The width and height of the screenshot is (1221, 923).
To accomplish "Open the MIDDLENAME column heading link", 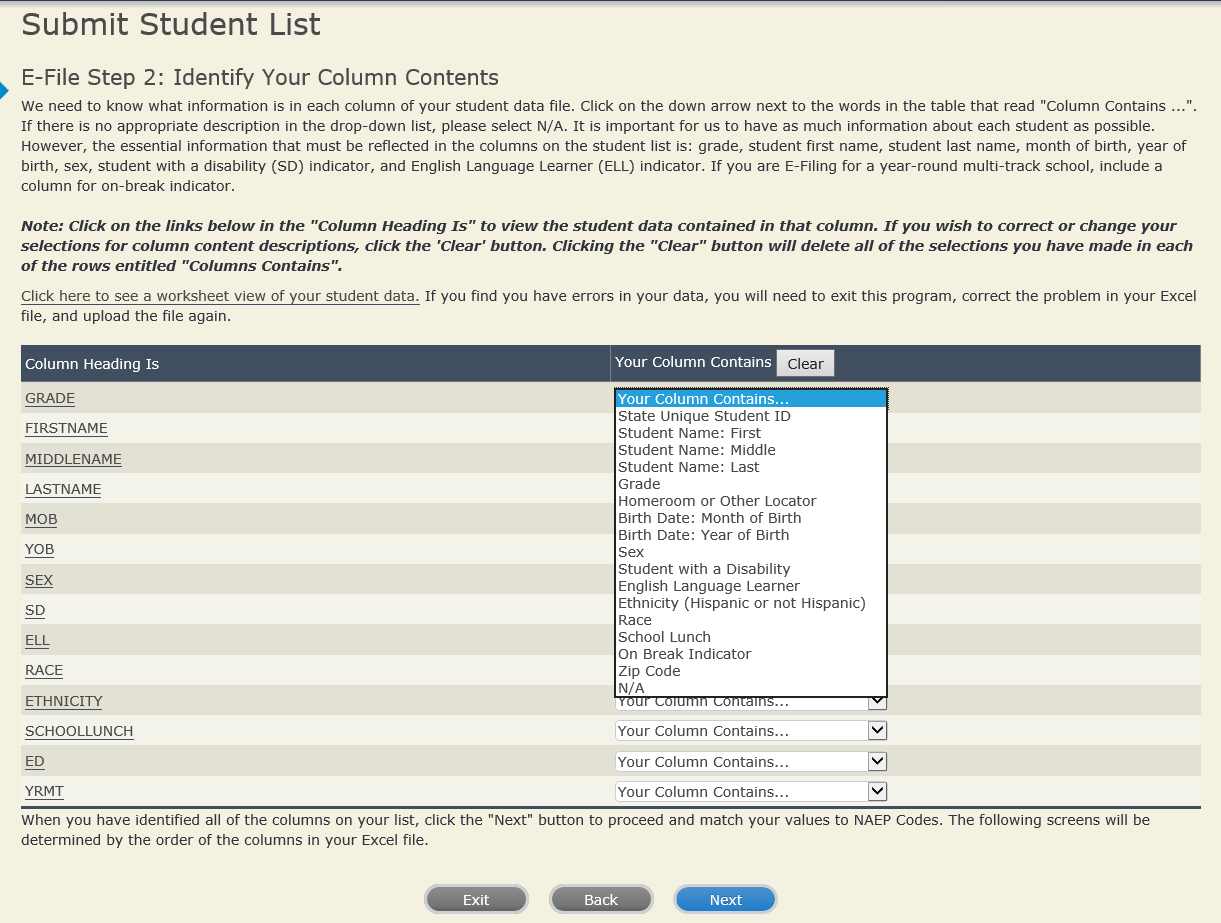I will pos(73,459).
